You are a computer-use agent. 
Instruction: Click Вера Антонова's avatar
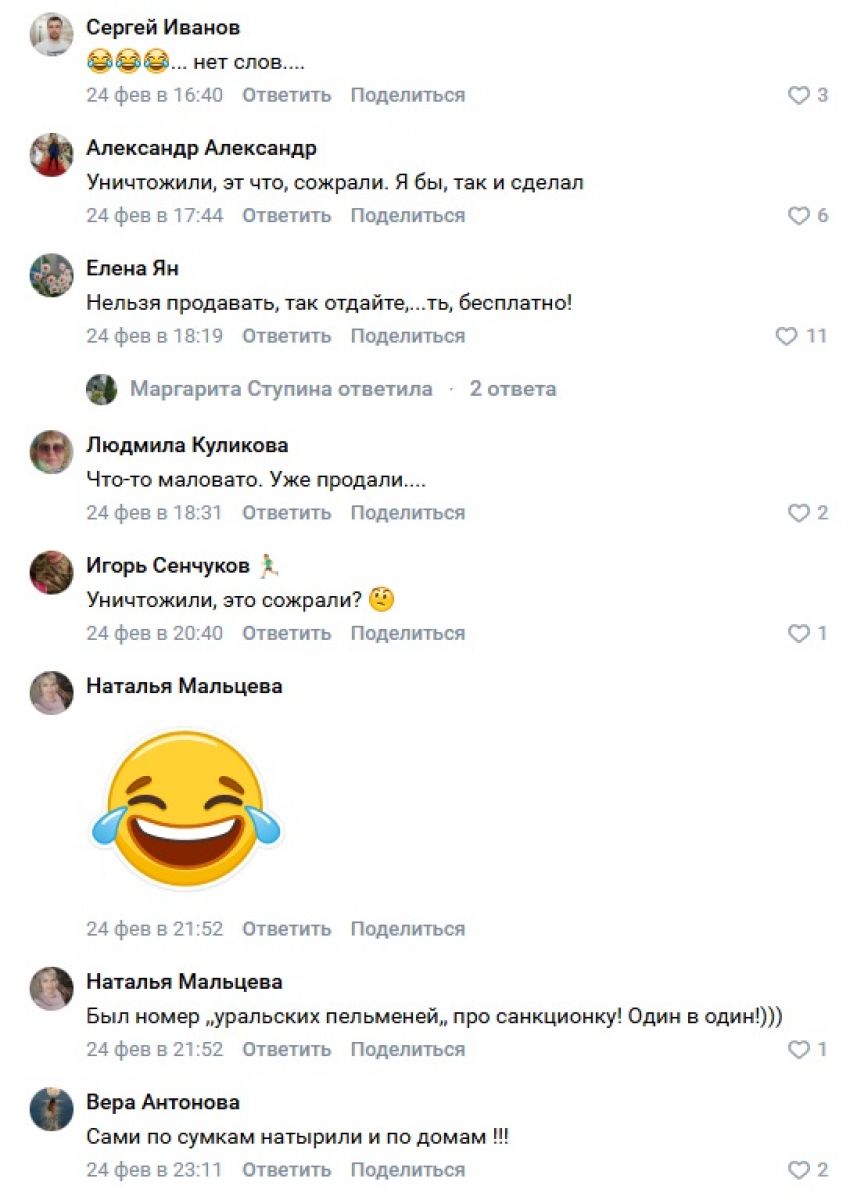[51, 1109]
